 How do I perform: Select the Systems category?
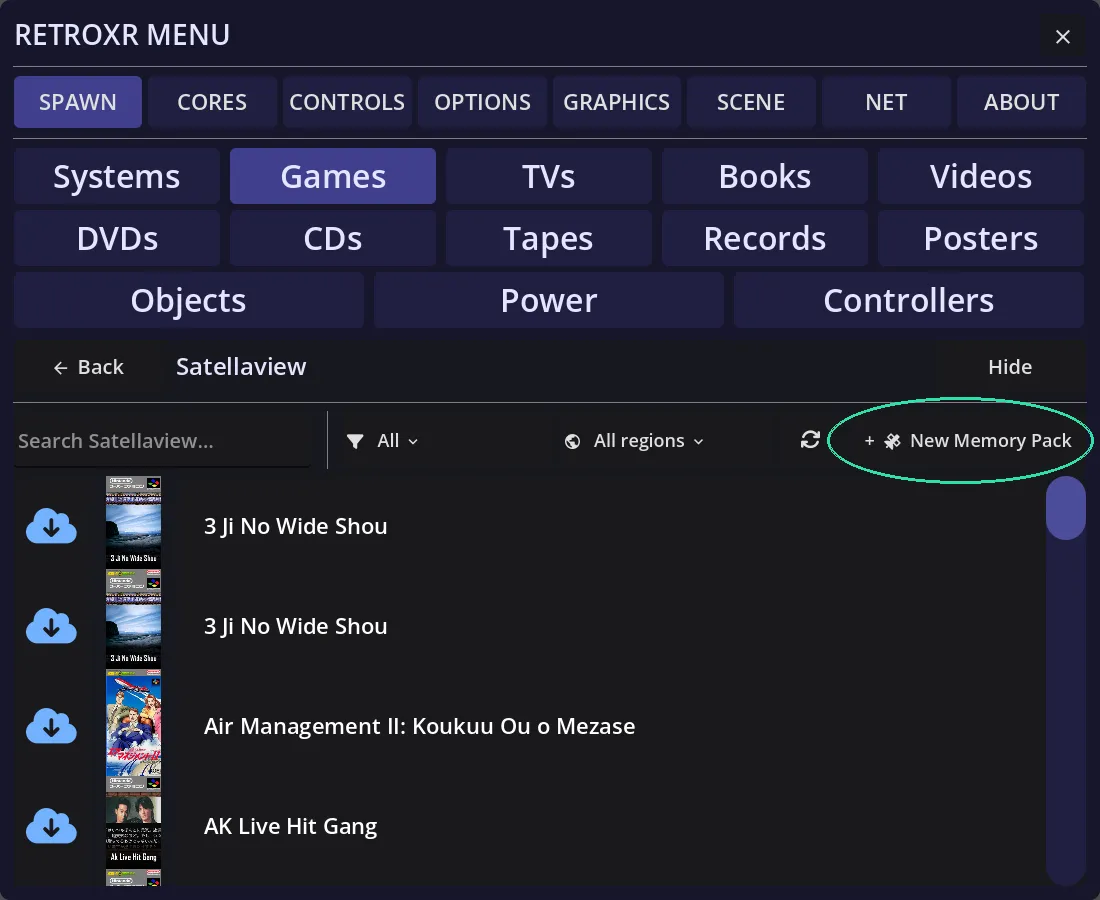(x=116, y=176)
